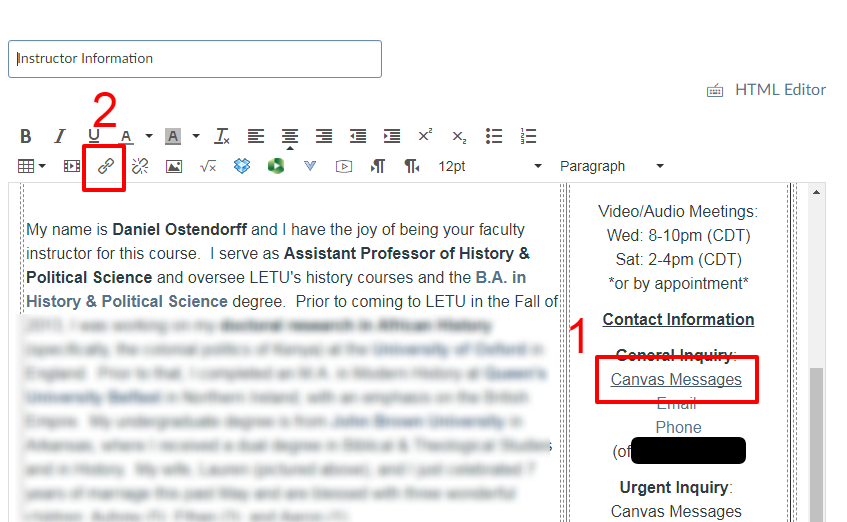This screenshot has height=522, width=847.
Task: Center align the text
Action: tap(290, 136)
